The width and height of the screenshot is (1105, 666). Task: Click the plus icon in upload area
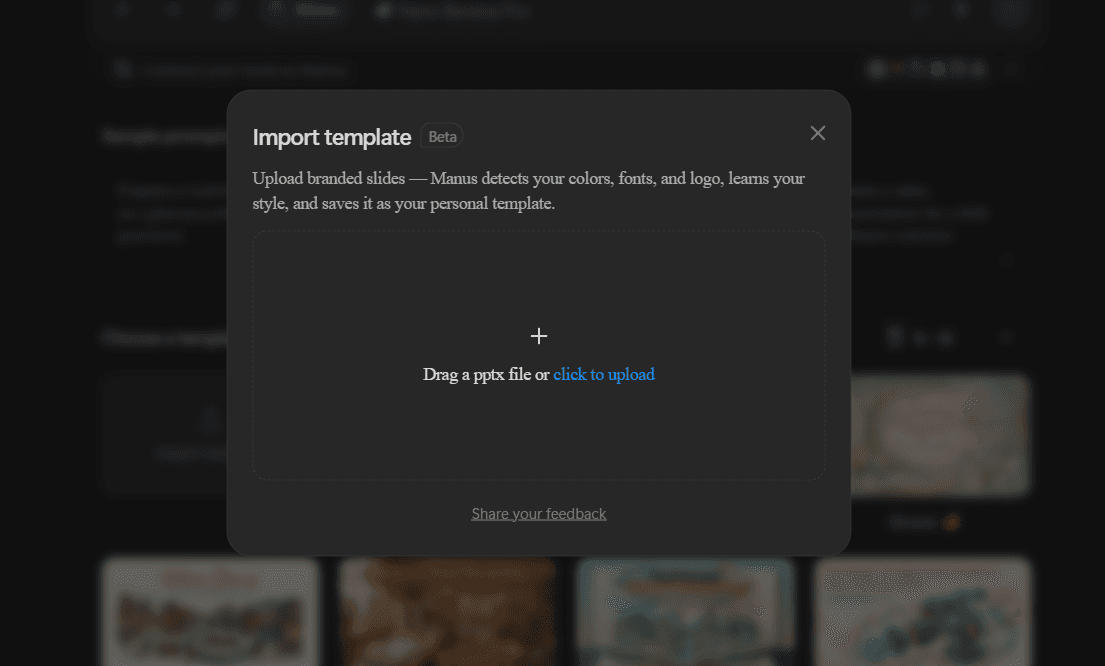point(538,336)
